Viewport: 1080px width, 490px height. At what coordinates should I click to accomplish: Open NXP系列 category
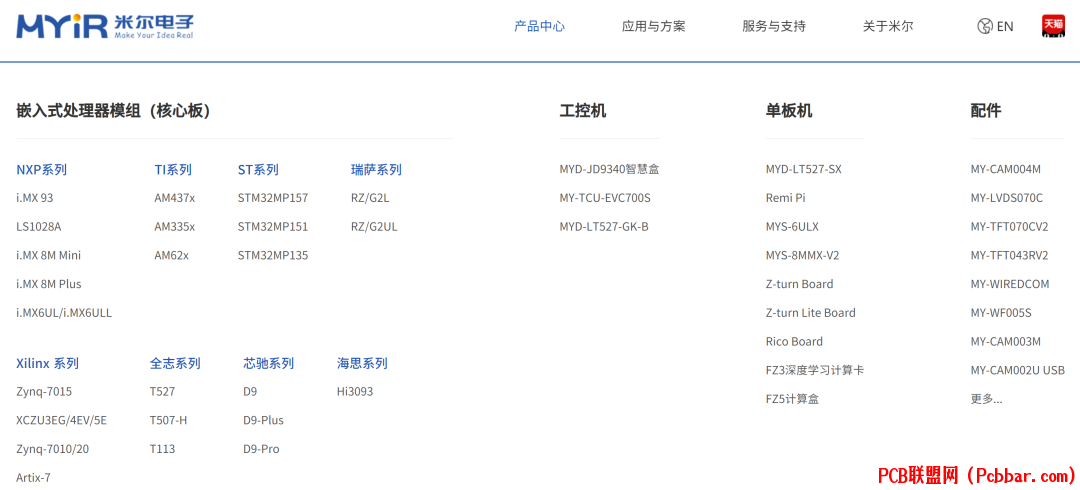point(42,170)
